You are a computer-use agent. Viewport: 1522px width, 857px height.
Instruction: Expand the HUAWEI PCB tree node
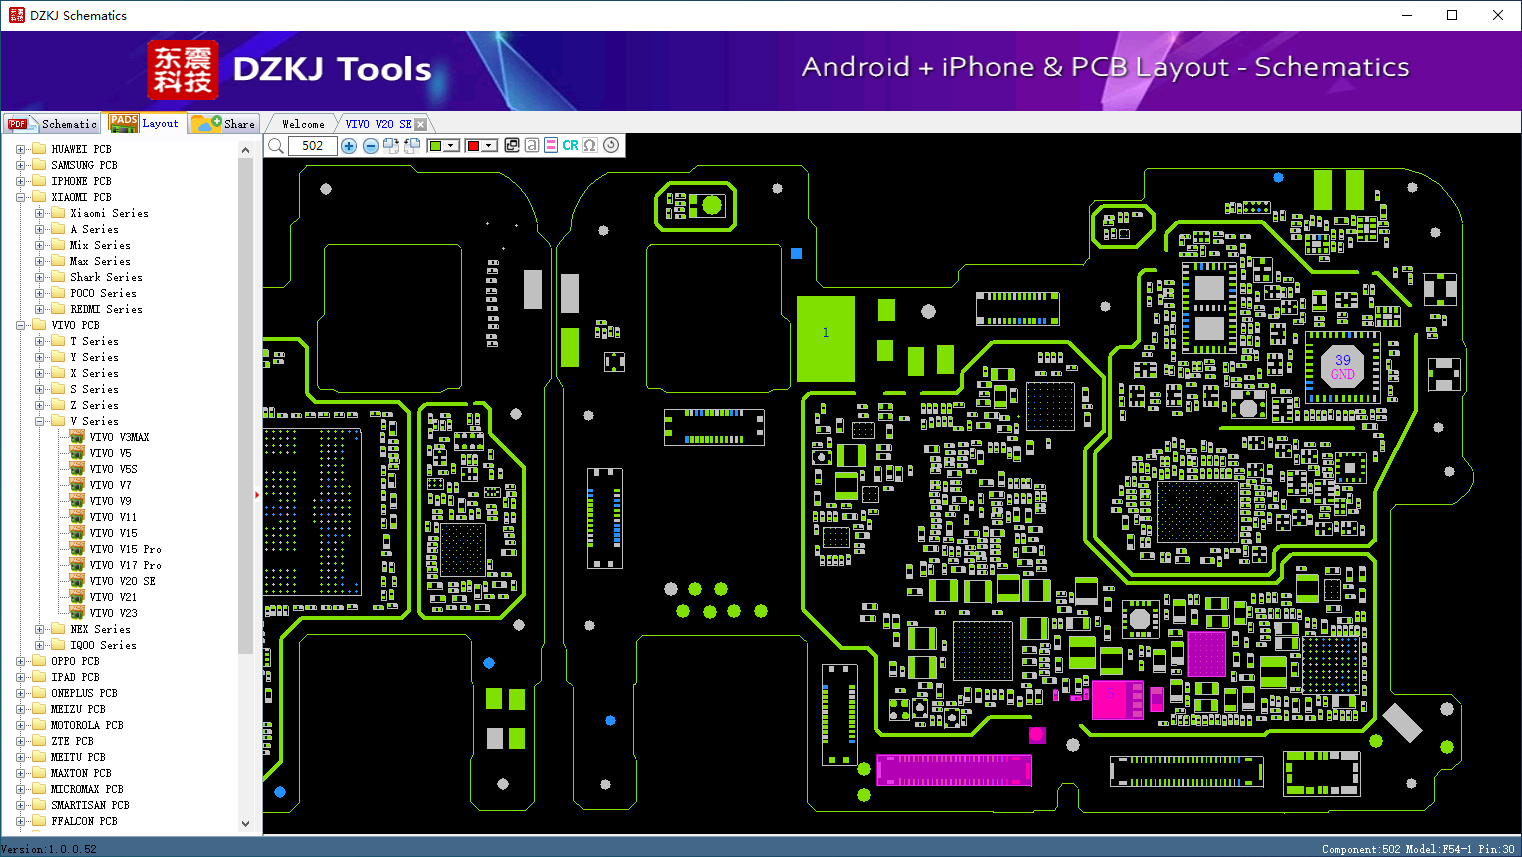click(x=20, y=149)
